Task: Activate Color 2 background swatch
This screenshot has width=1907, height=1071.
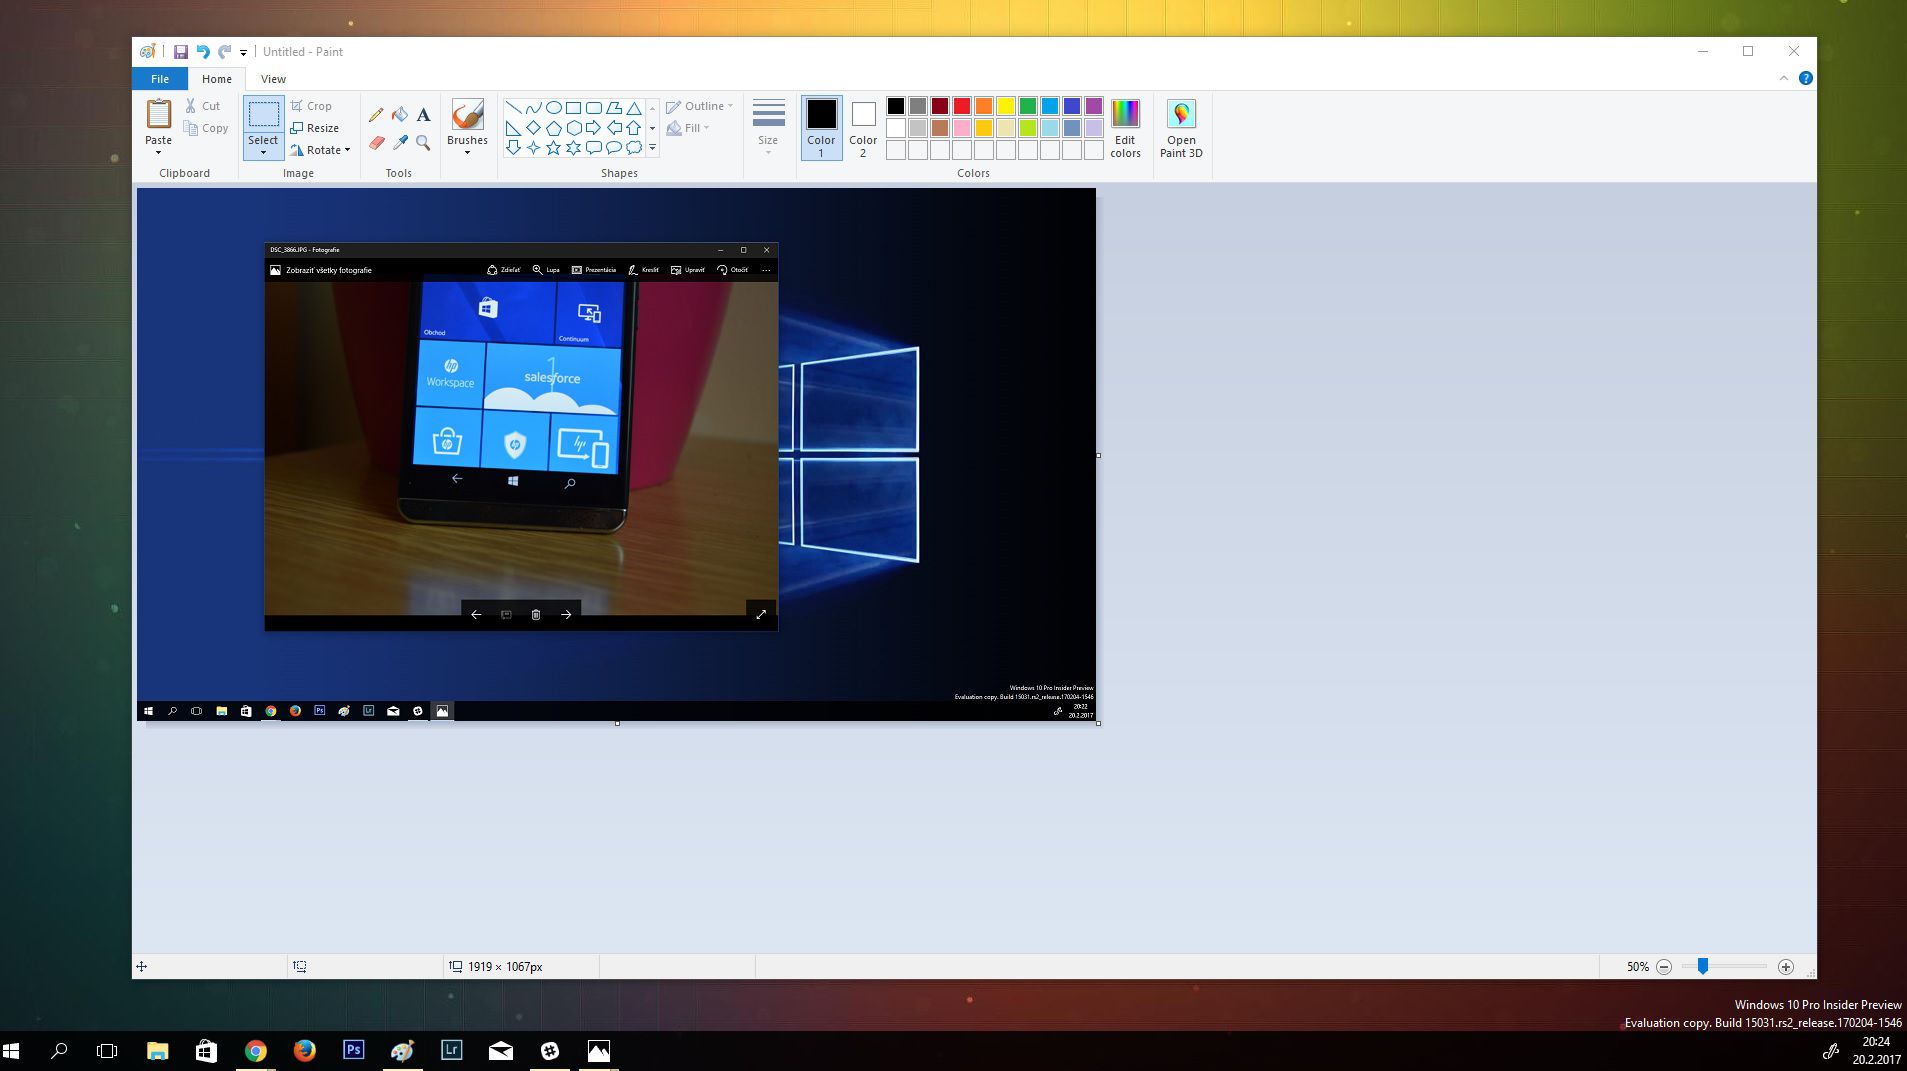Action: pos(863,127)
